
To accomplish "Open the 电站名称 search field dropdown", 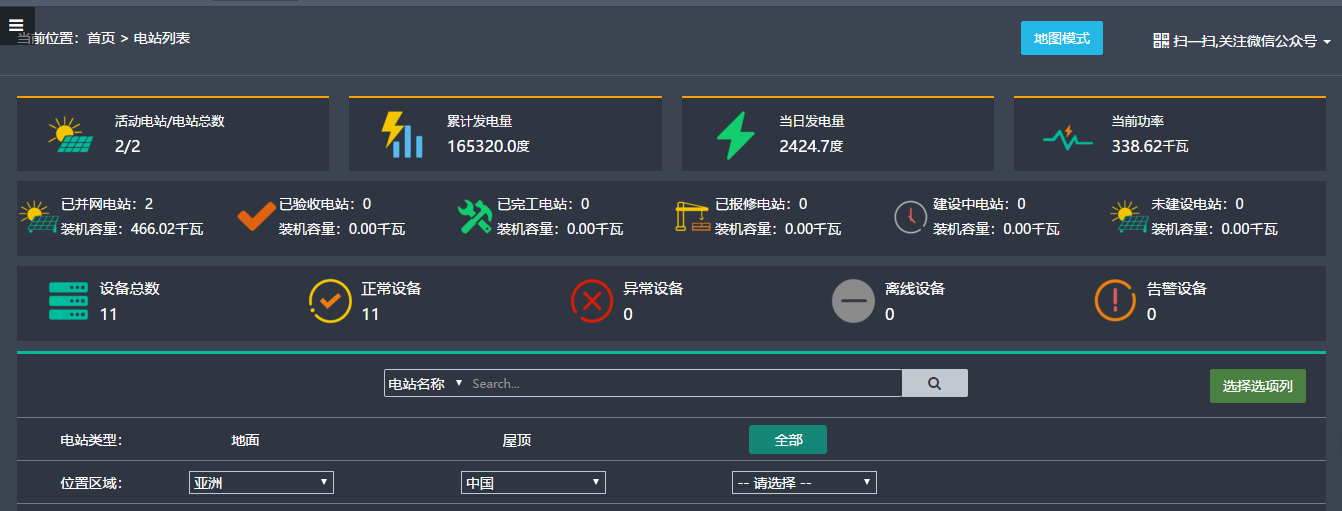I will click(425, 383).
